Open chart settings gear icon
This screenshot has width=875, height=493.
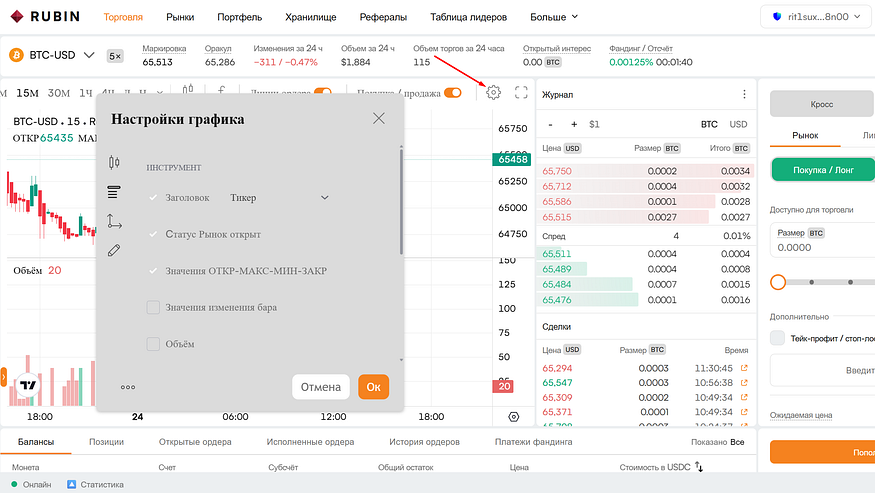point(493,92)
